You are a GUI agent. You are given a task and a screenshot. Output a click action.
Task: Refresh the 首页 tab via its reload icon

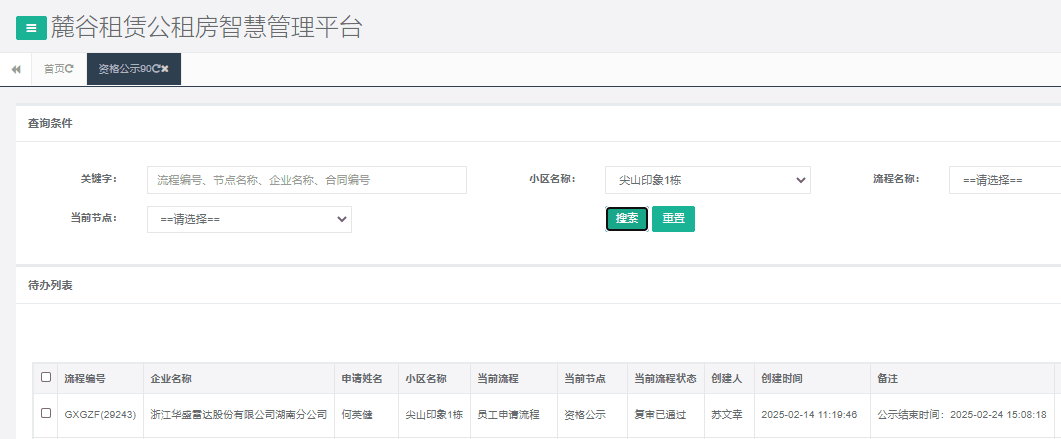(69, 69)
